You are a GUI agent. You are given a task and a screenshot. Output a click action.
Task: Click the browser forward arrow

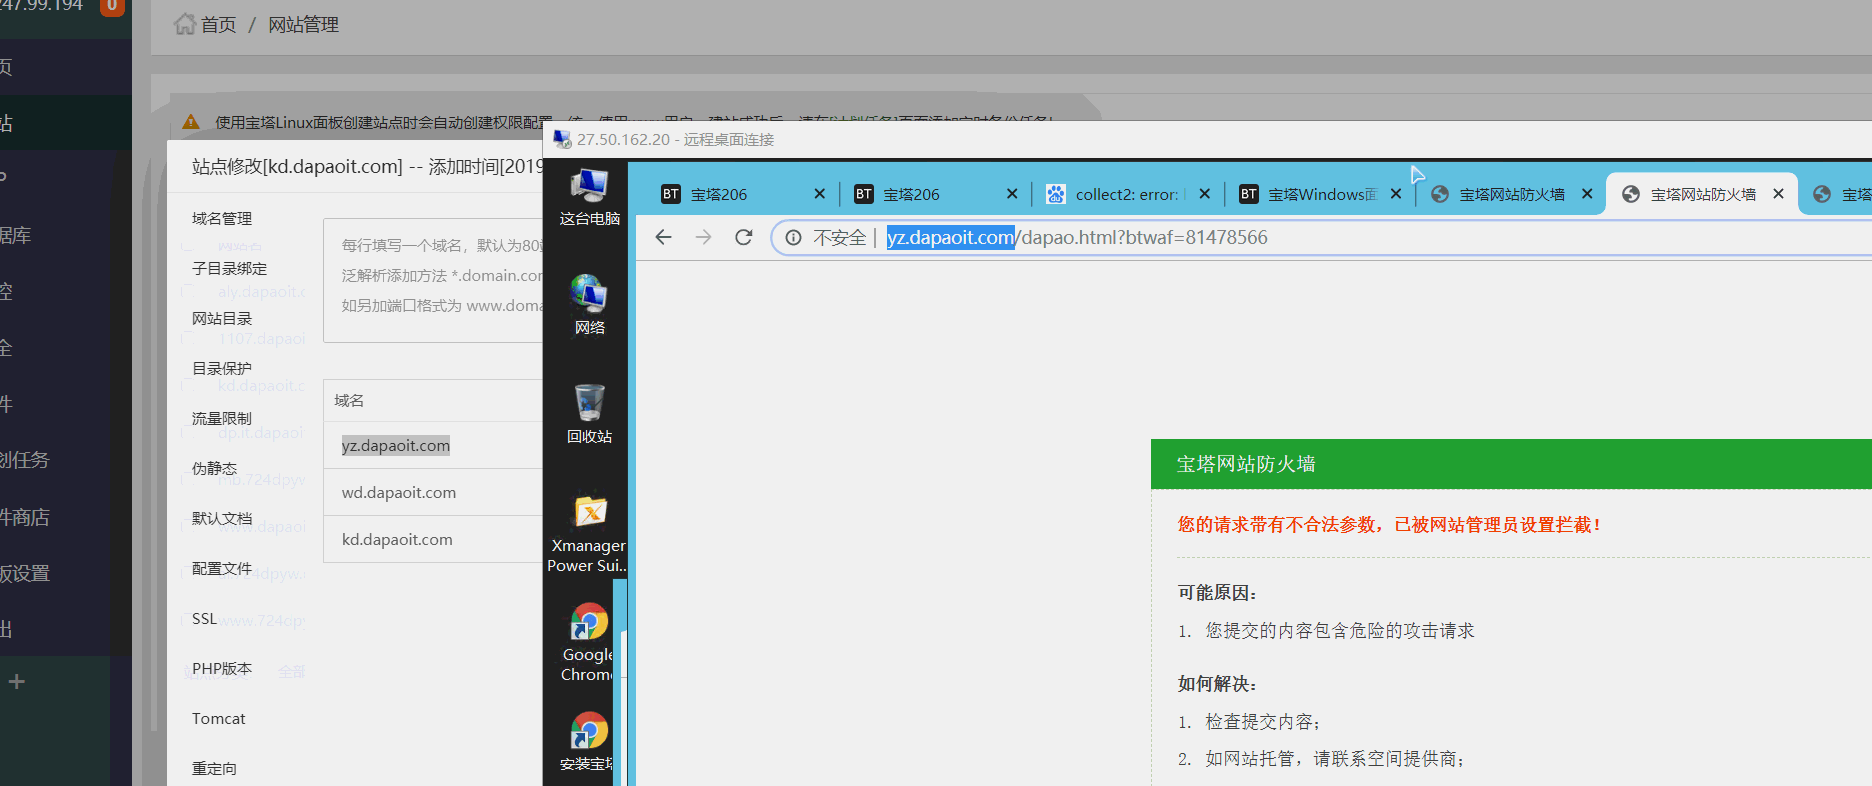point(703,237)
